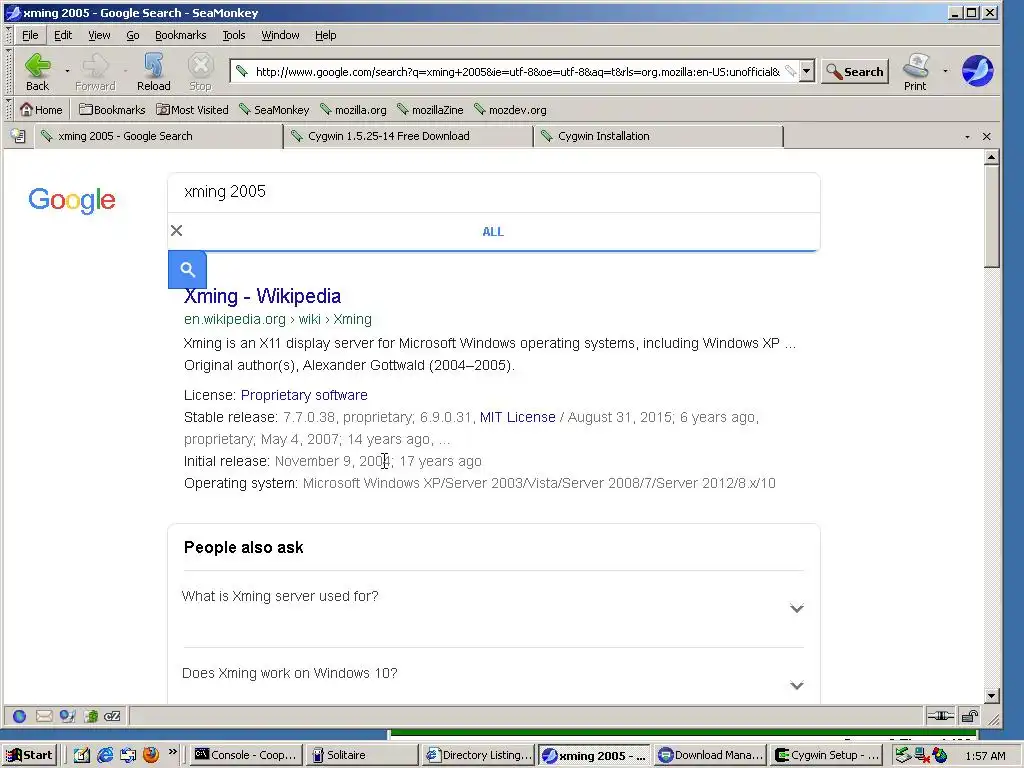Click the online/offline connection status icon

pyautogui.click(x=940, y=716)
